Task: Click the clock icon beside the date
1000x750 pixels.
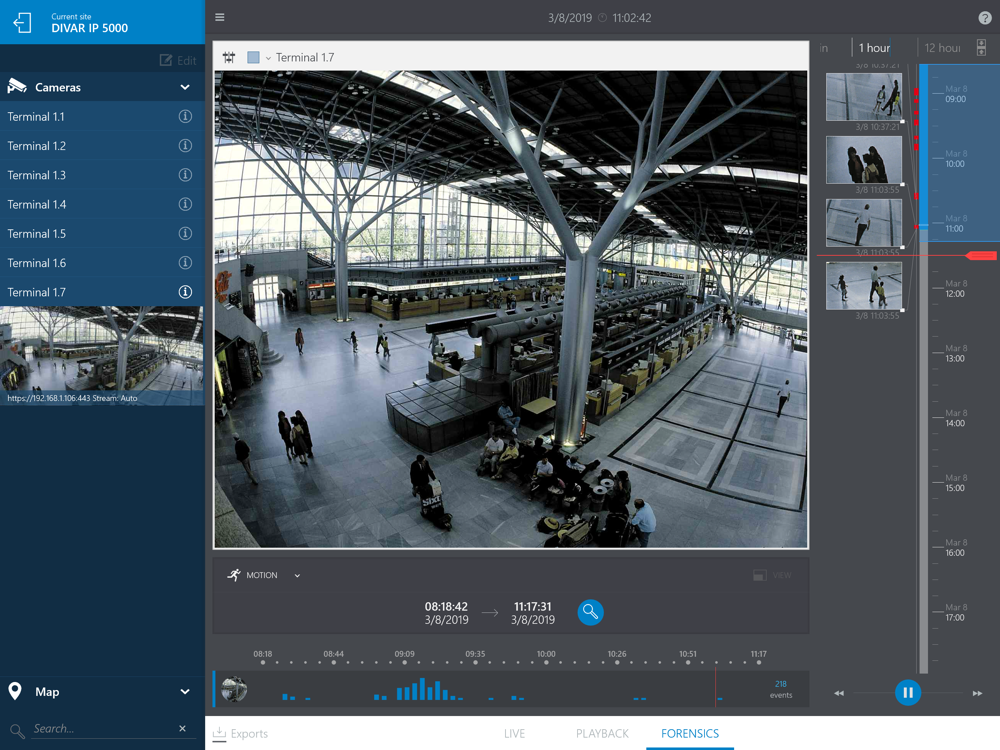Action: click(x=602, y=18)
